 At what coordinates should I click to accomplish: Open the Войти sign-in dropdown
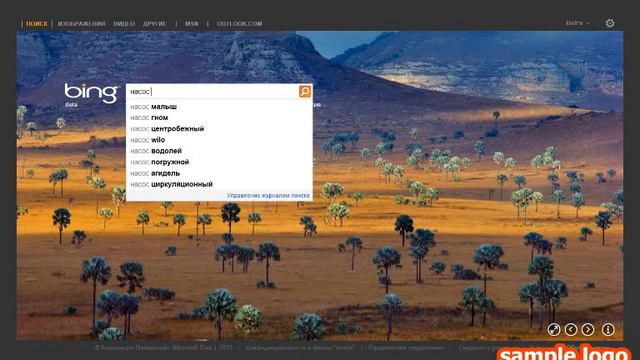tap(577, 23)
